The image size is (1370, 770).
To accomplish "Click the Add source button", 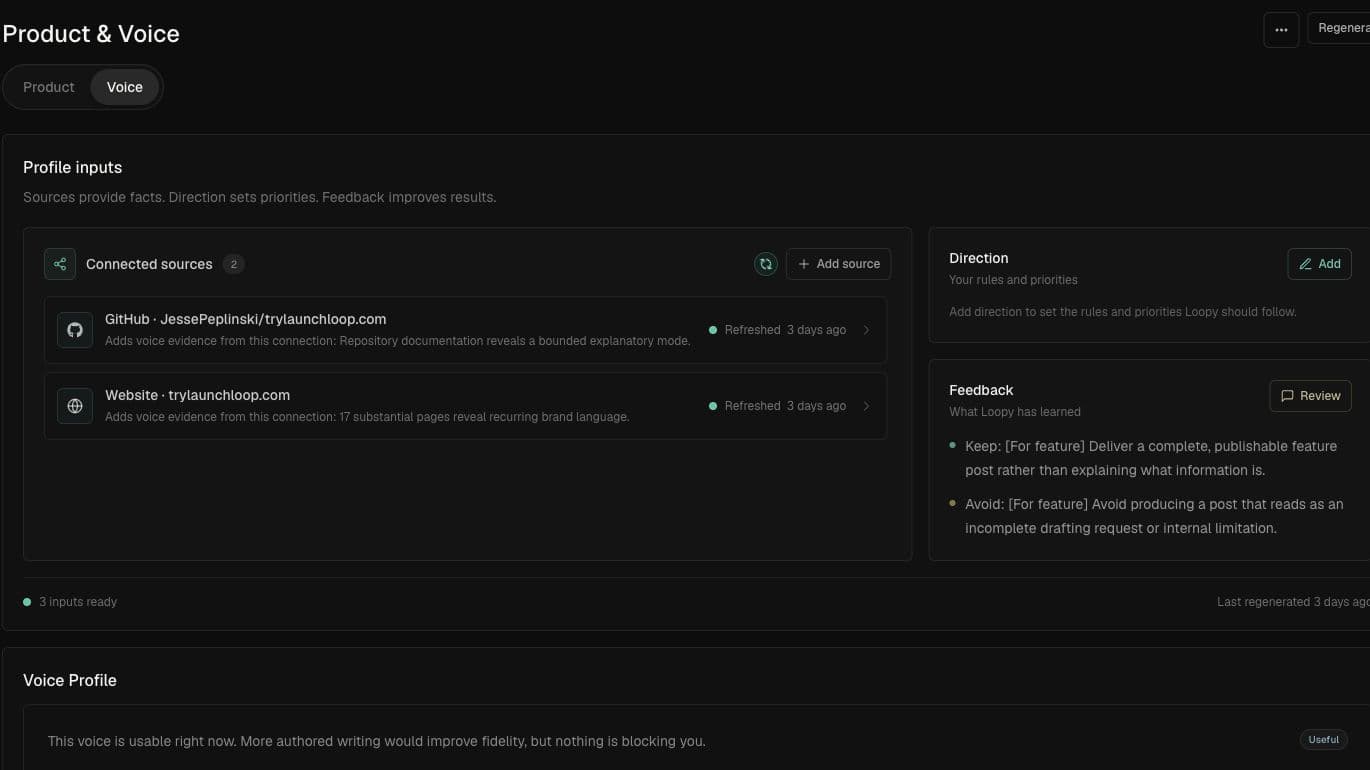I will click(838, 264).
